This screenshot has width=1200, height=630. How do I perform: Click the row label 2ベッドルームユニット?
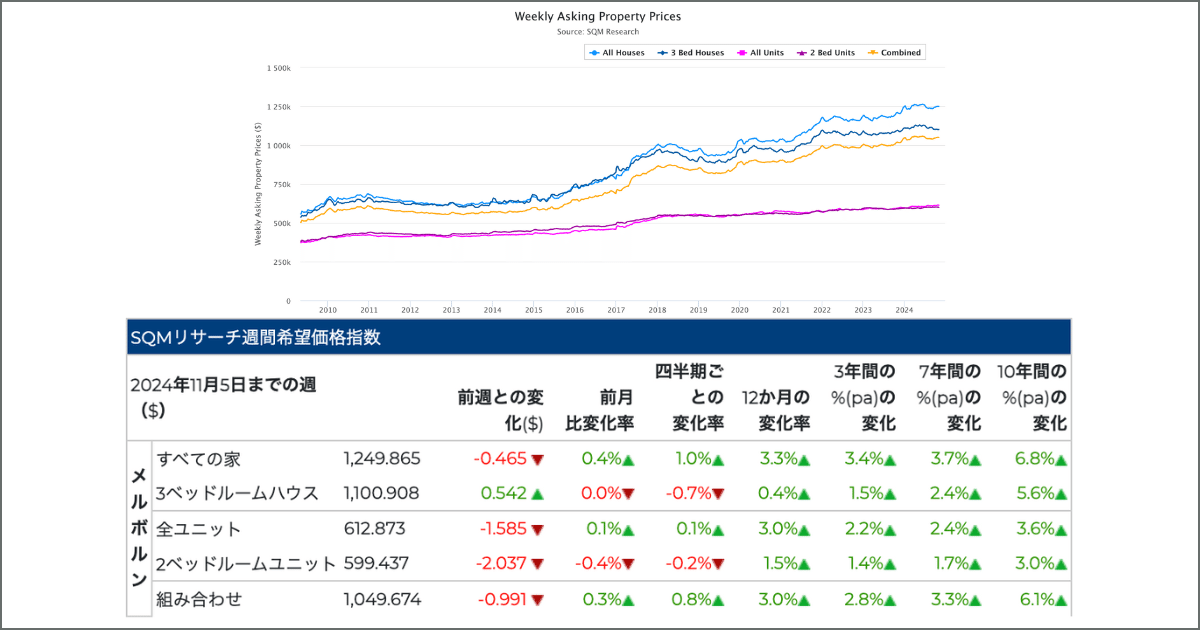pyautogui.click(x=246, y=564)
